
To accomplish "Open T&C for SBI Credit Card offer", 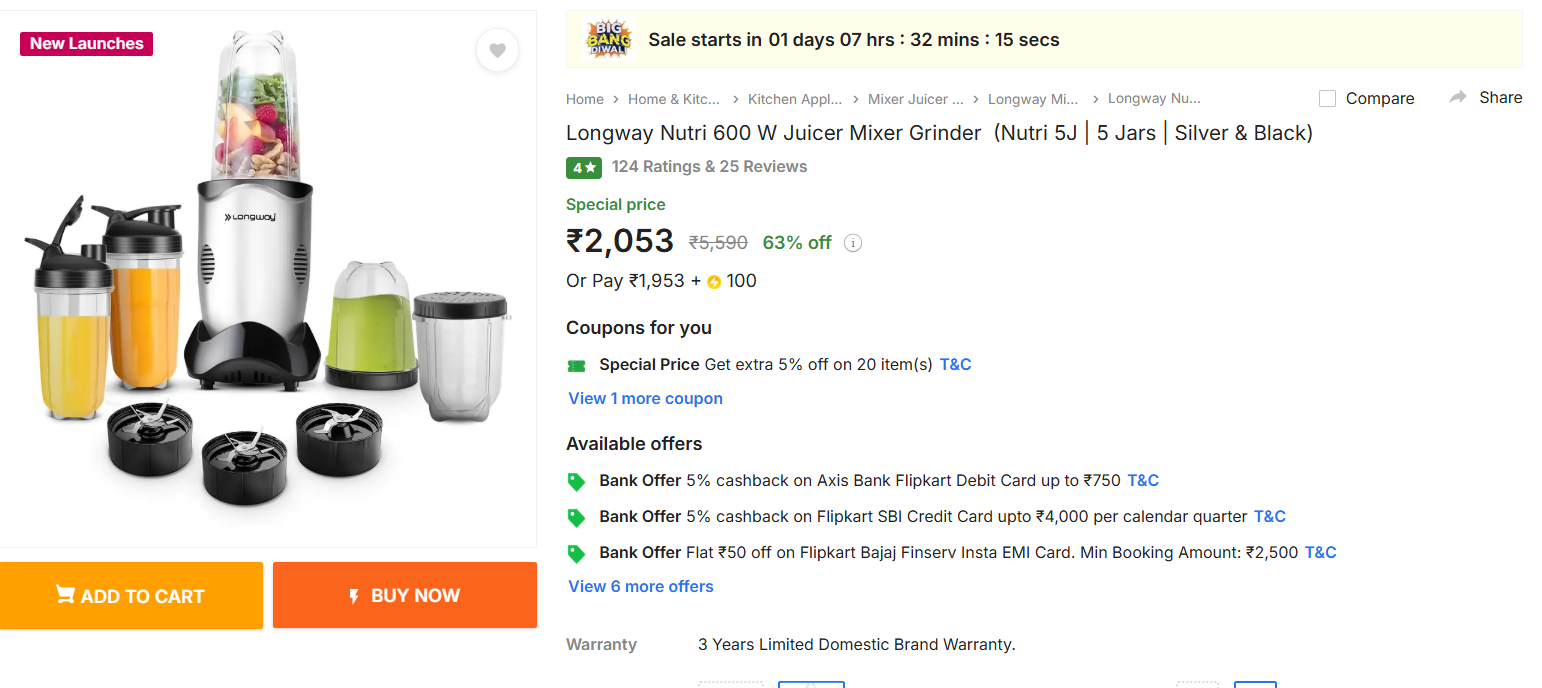I will point(1269,517).
